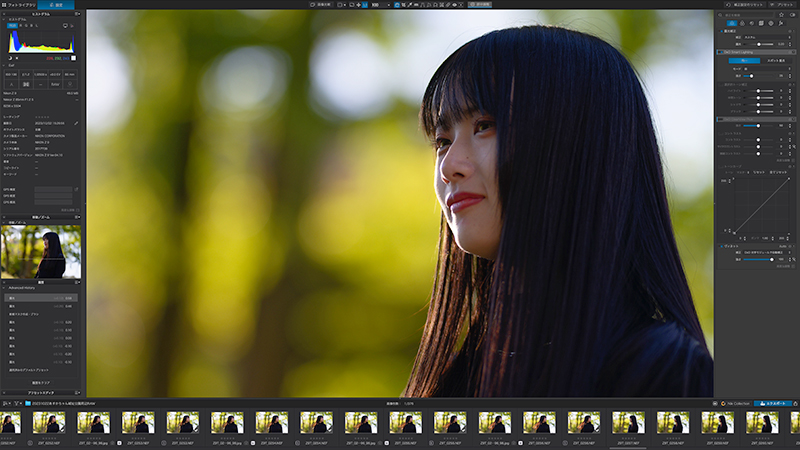The image size is (800, 450).
Task: Toggle DxO Smart Lighting on/off switch
Action: (720, 52)
